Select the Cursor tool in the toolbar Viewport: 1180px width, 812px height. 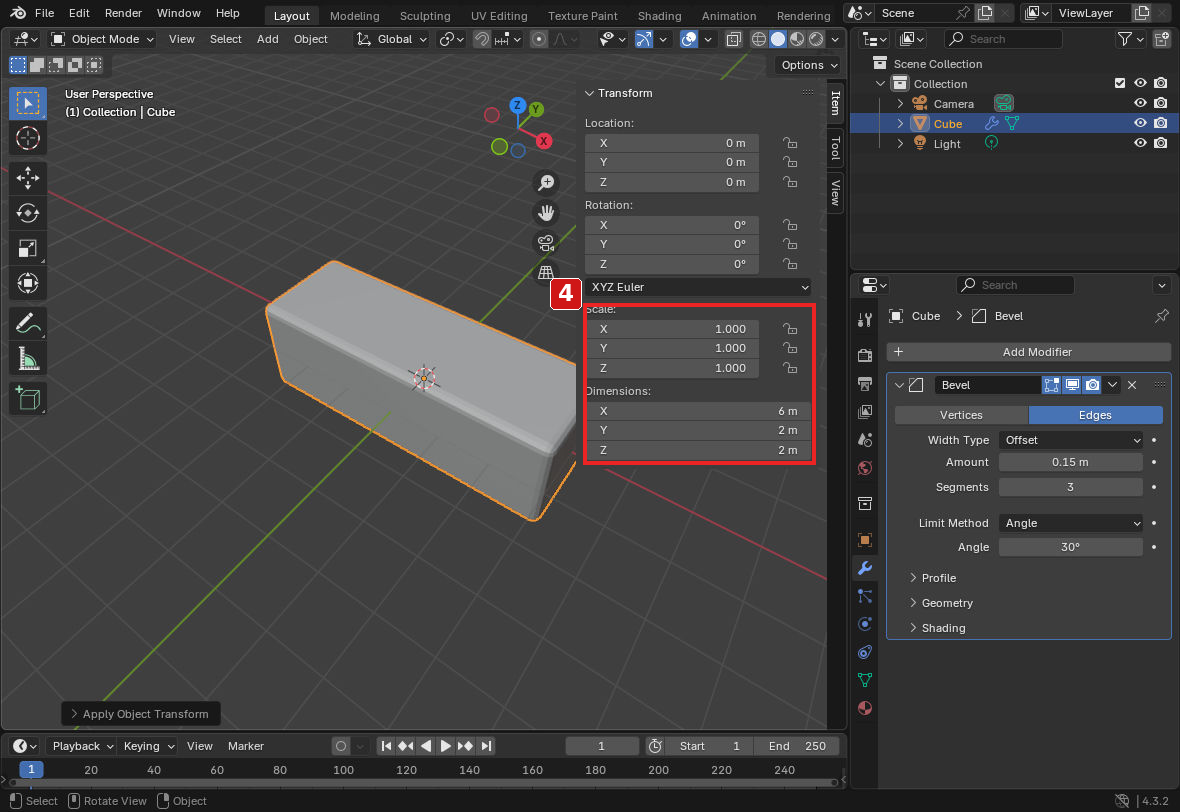click(x=28, y=138)
